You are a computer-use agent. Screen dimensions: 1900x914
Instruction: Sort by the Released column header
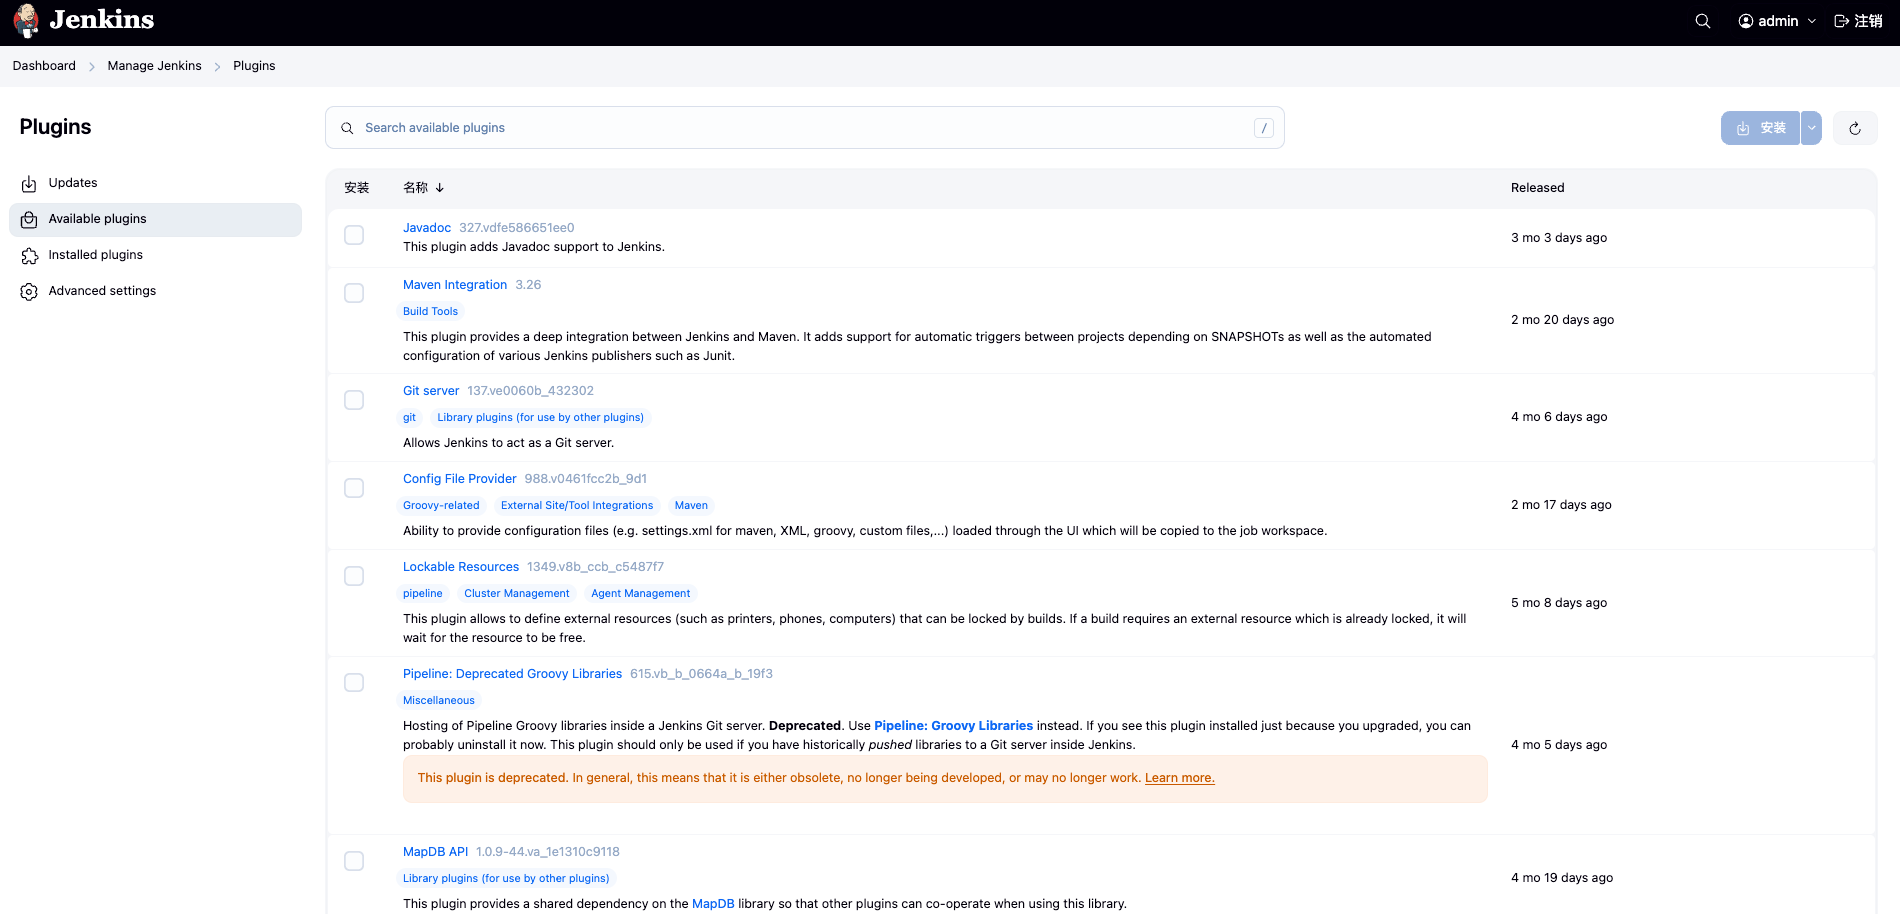click(1538, 188)
